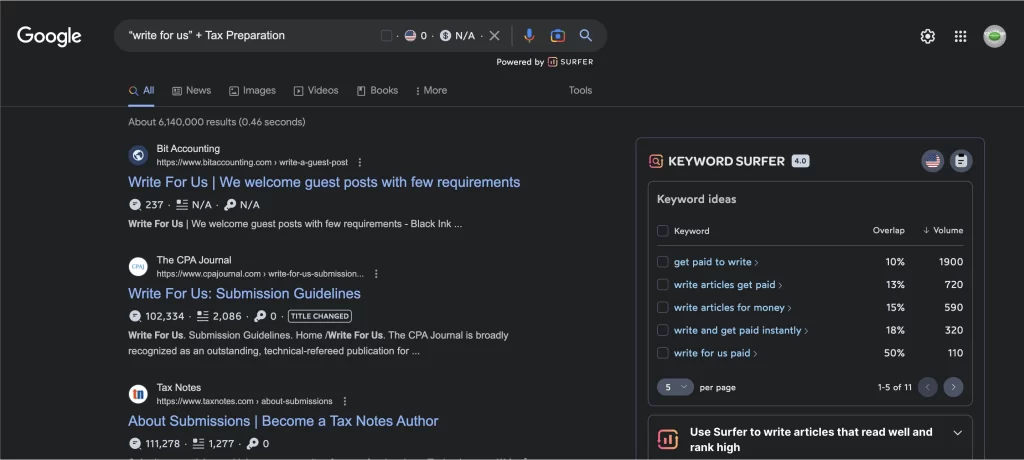The image size is (1024, 460).
Task: Switch to the News tab
Action: pyautogui.click(x=191, y=91)
